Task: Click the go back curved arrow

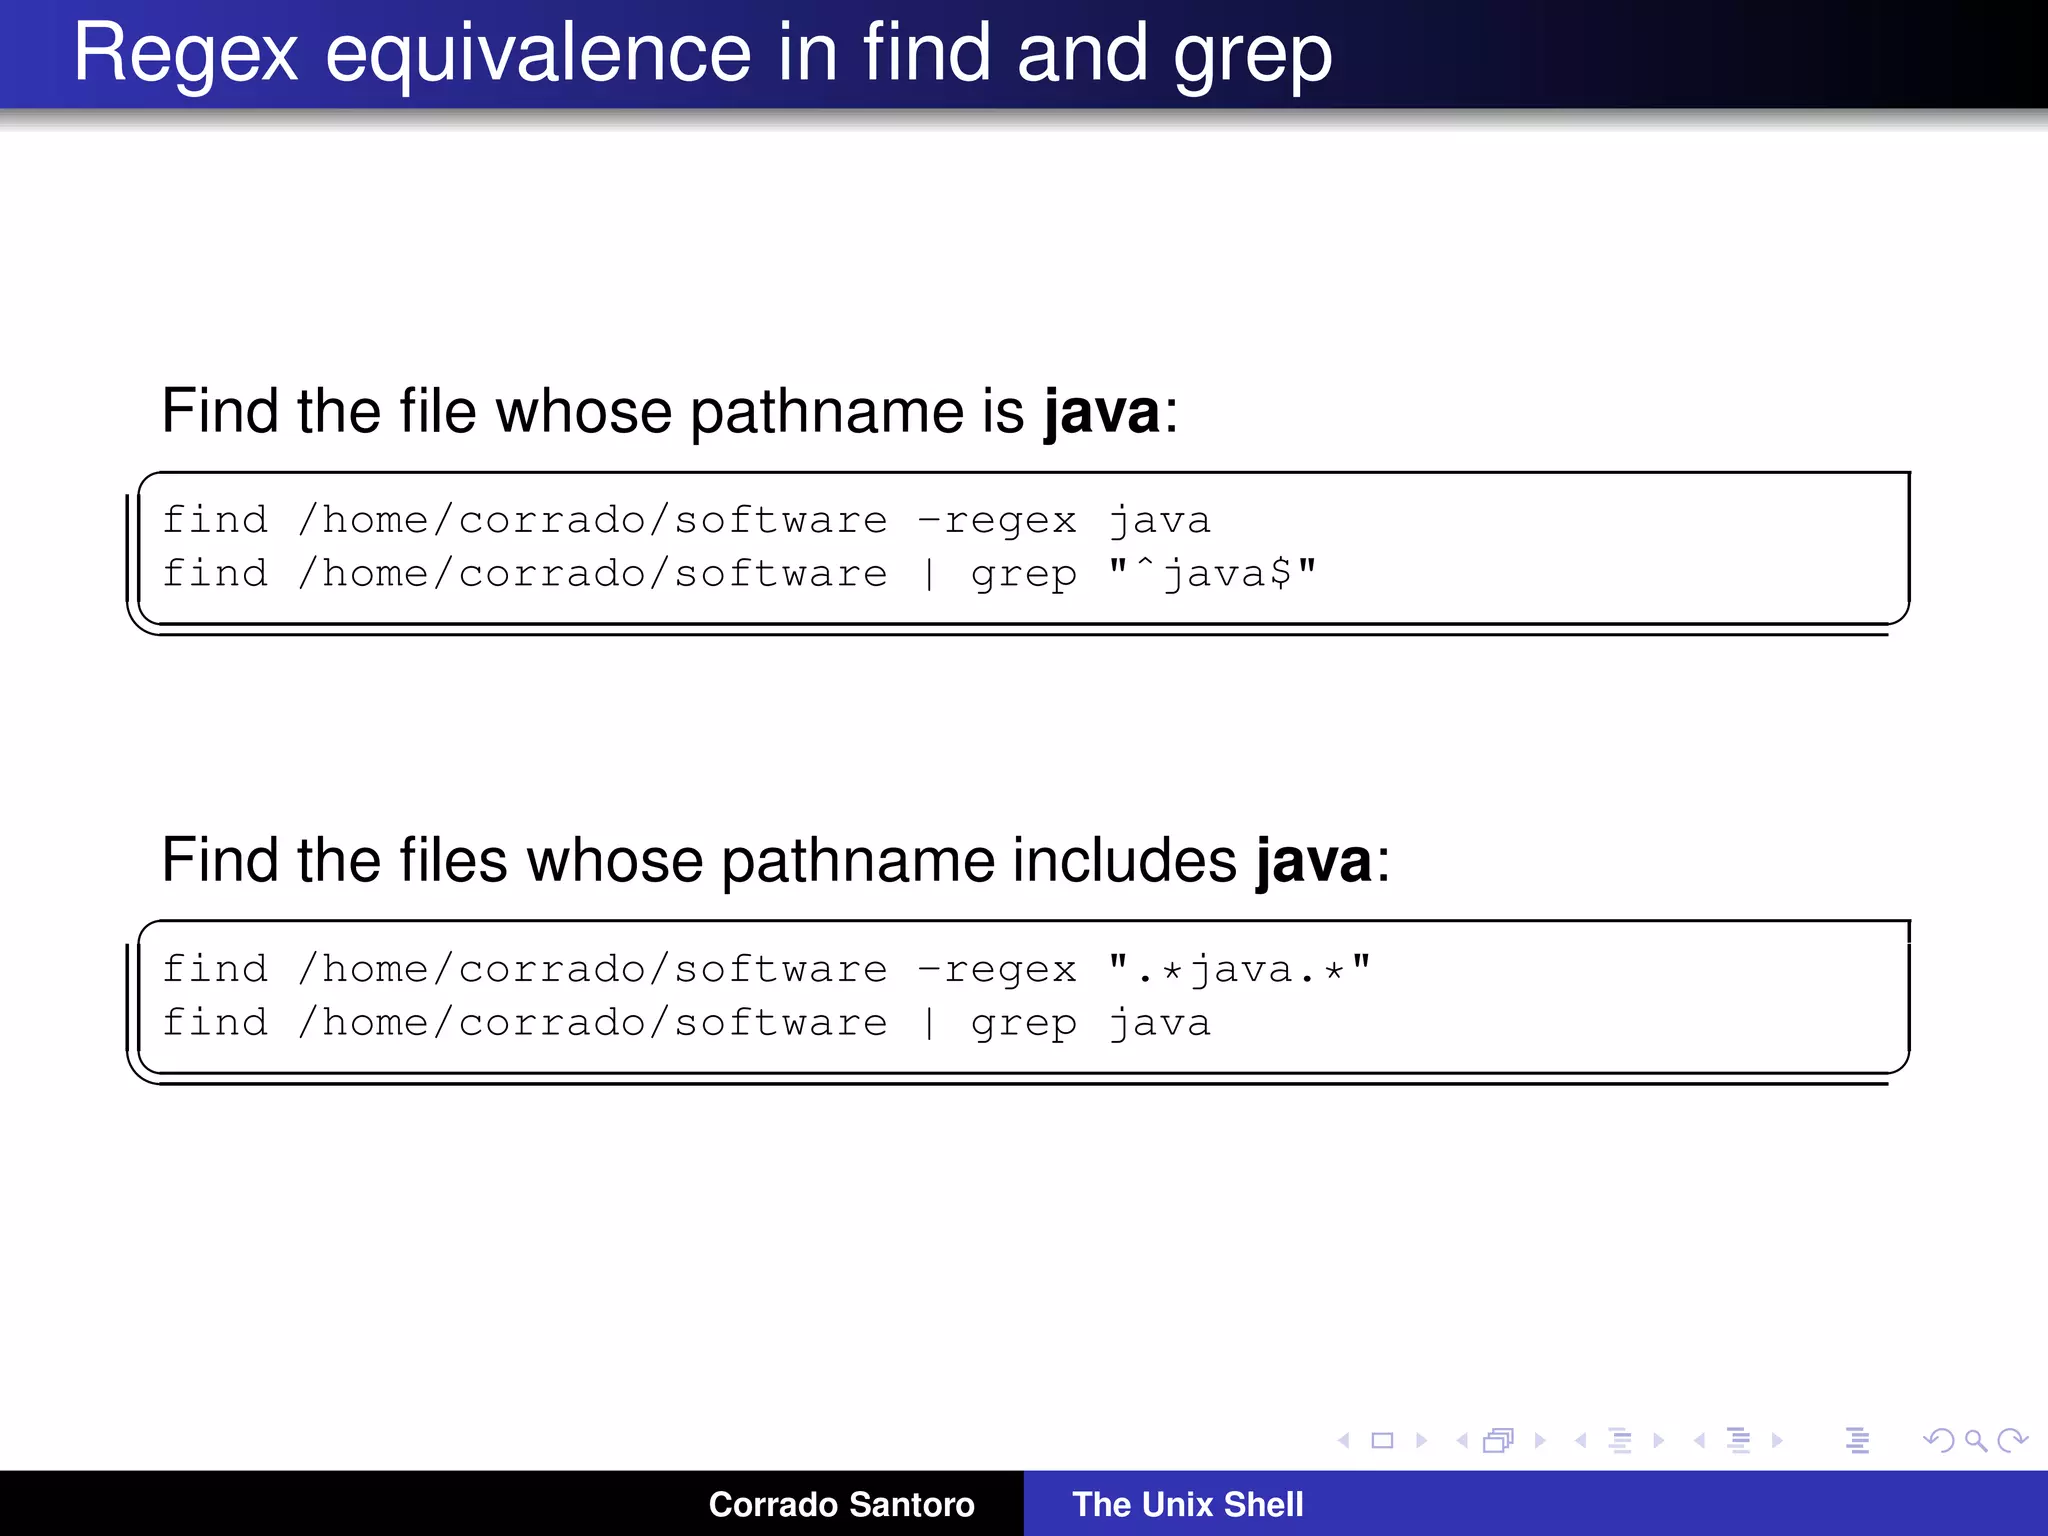Action: click(1938, 1440)
